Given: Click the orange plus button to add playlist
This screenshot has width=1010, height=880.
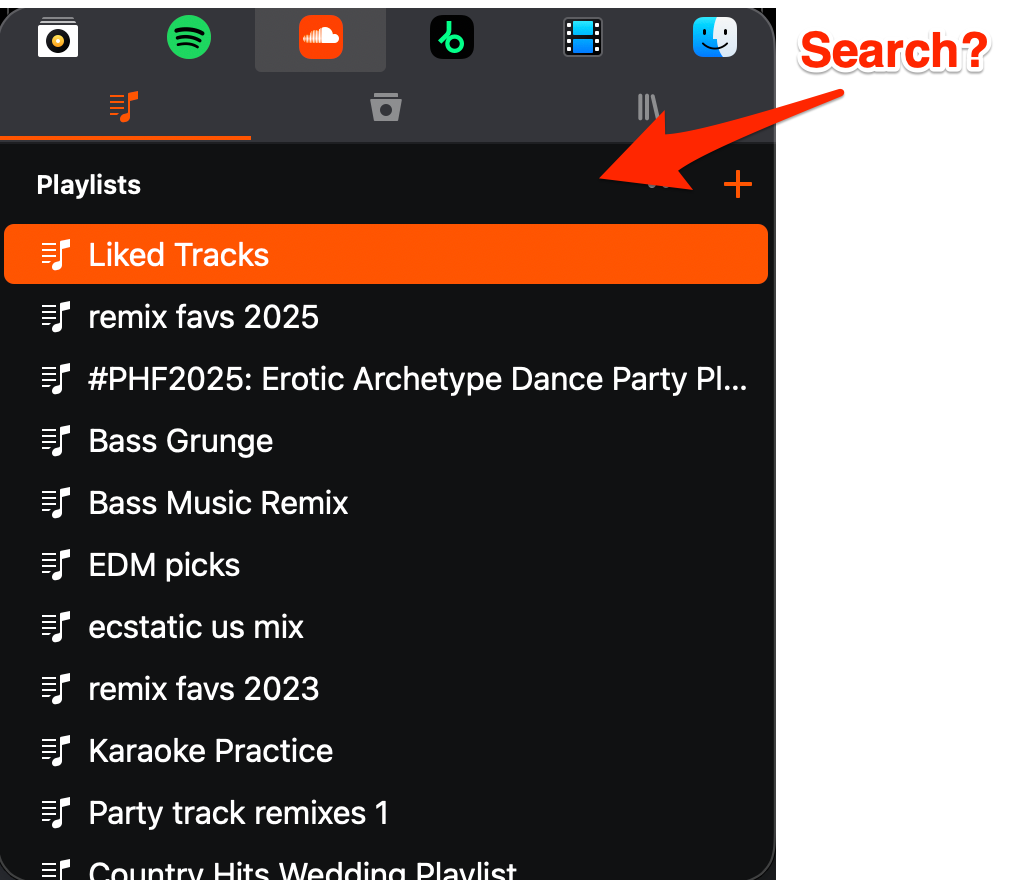Looking at the screenshot, I should (x=737, y=184).
